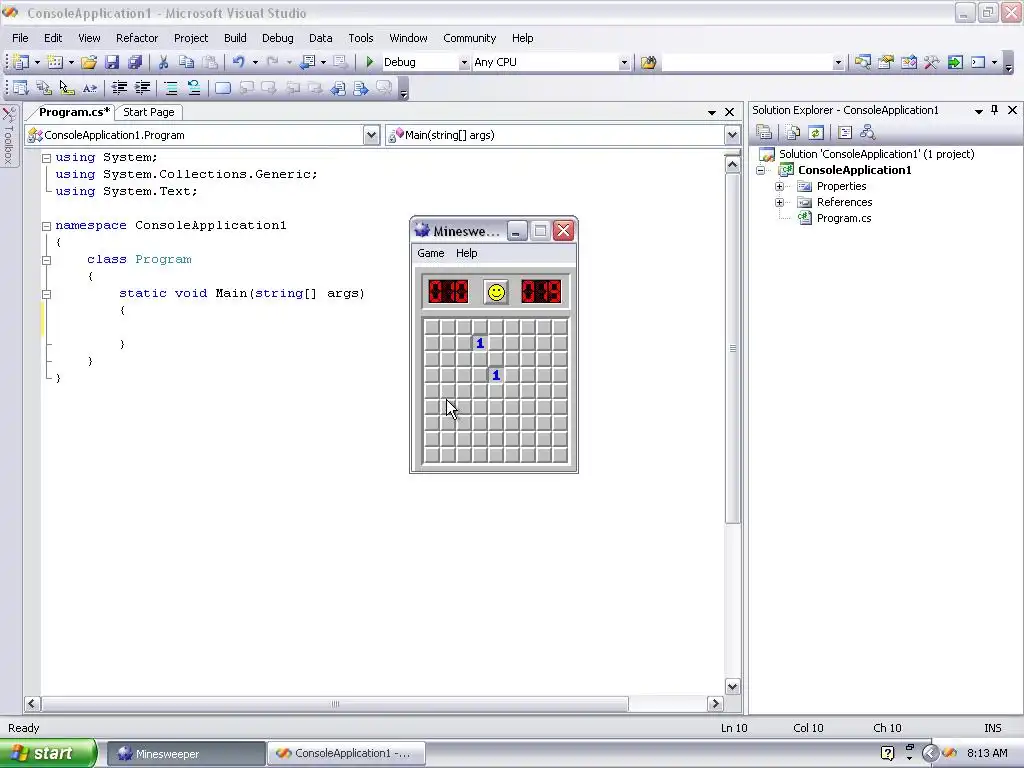Decrease line indent with the toolbar icon

119,88
